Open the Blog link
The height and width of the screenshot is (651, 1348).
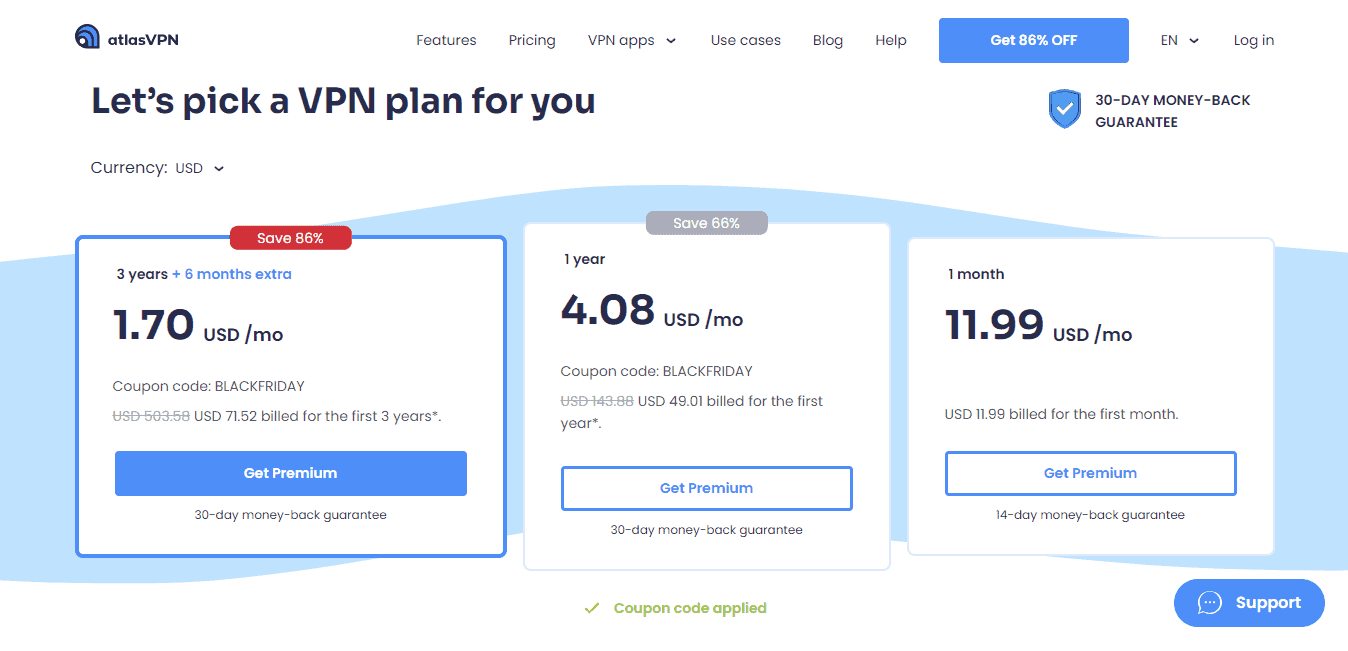[x=828, y=41]
